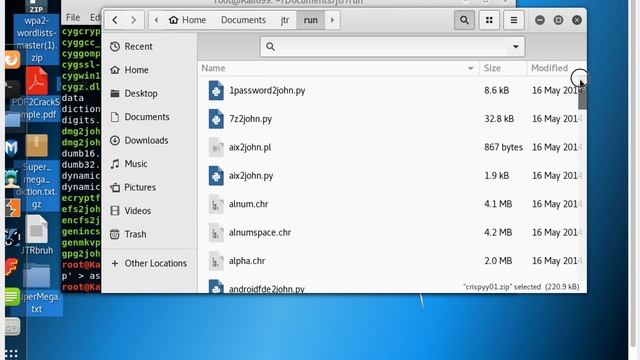This screenshot has height=360, width=640.
Task: Open the Show Applications grid in dock
Action: 11,353
